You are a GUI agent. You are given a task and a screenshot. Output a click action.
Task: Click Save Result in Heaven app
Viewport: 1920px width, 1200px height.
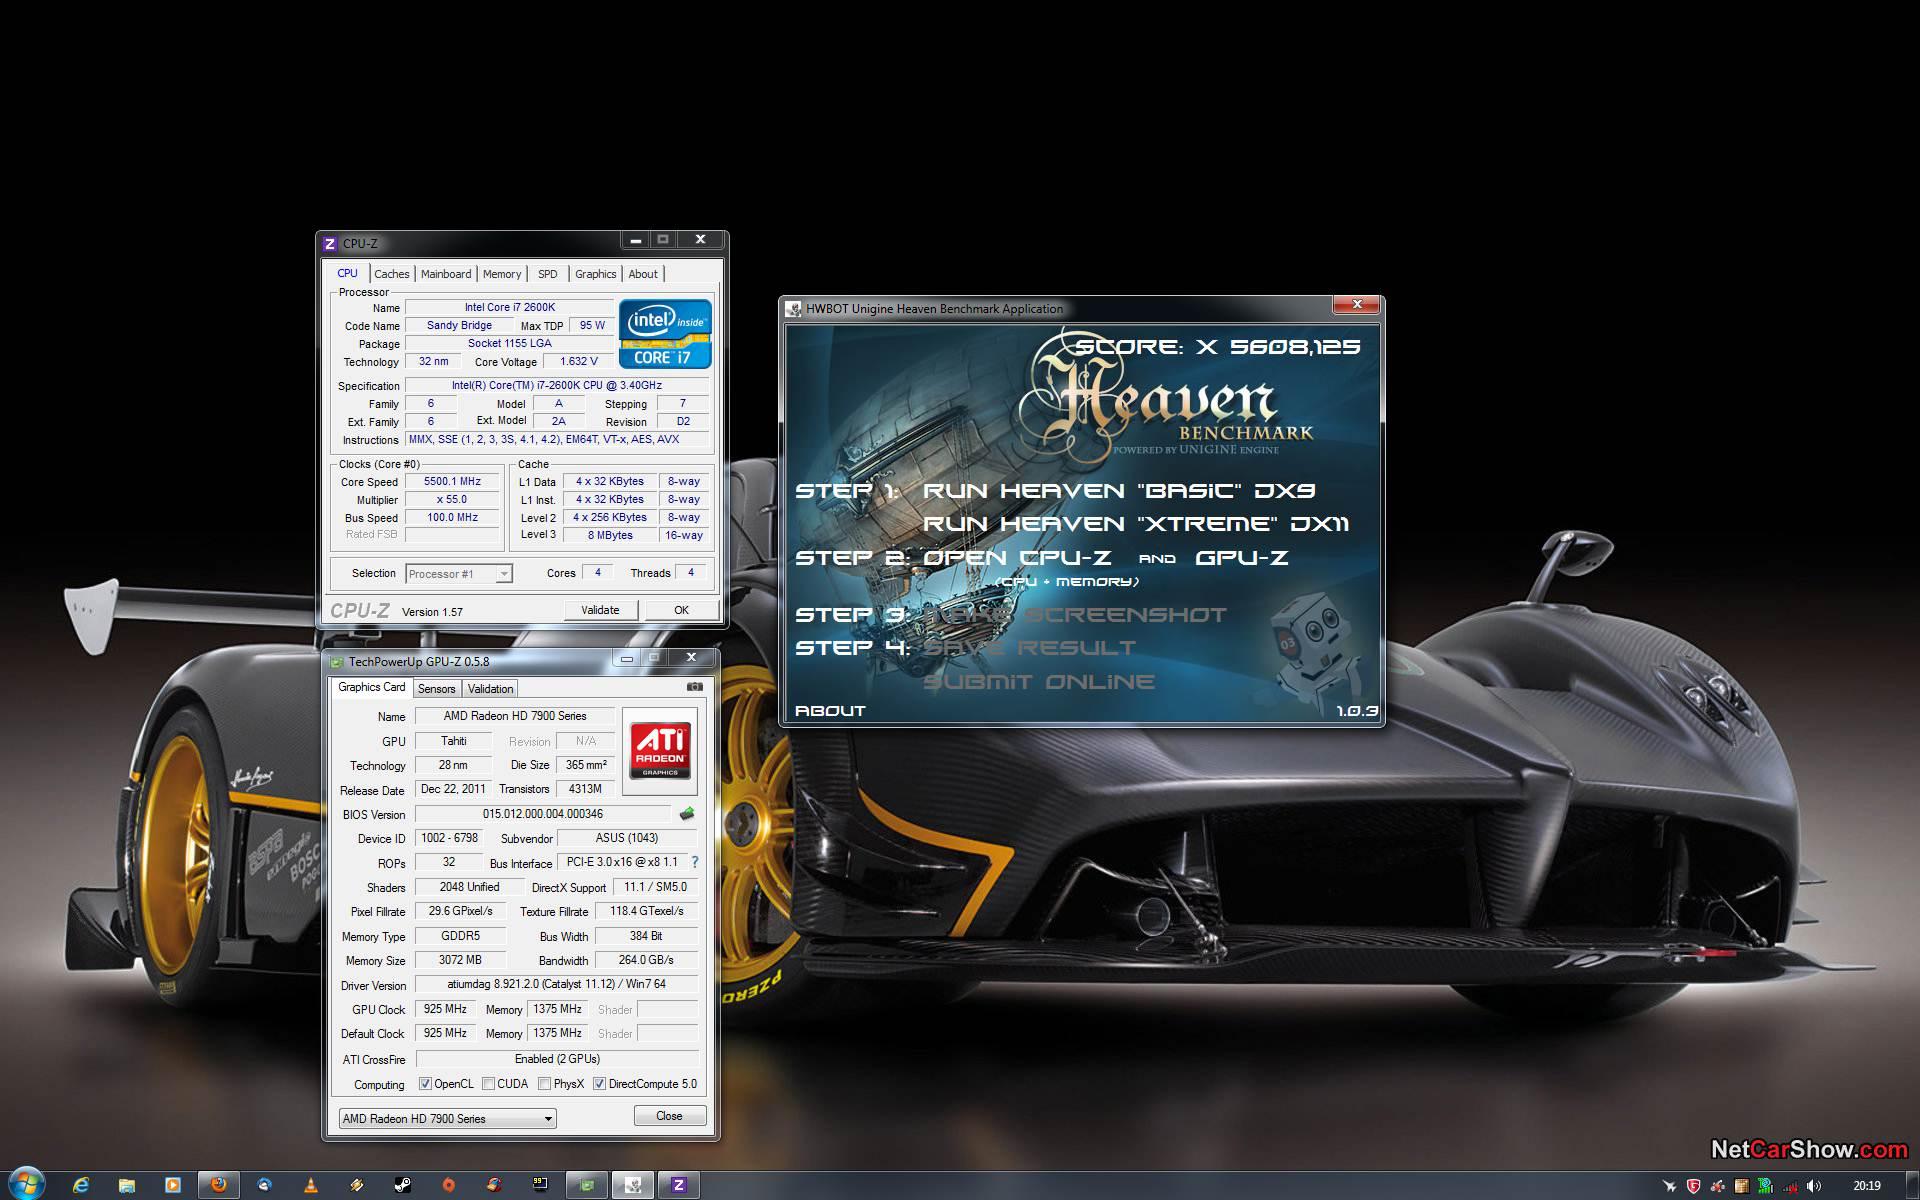pos(1029,648)
